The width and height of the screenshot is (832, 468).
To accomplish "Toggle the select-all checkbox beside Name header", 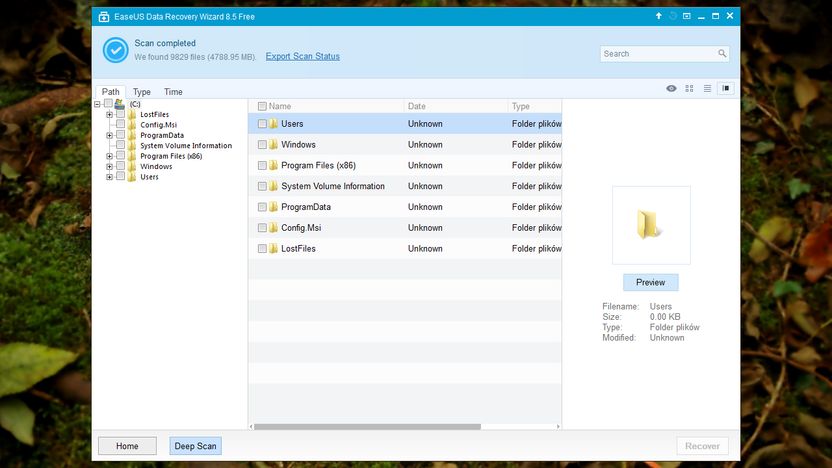I will (262, 106).
